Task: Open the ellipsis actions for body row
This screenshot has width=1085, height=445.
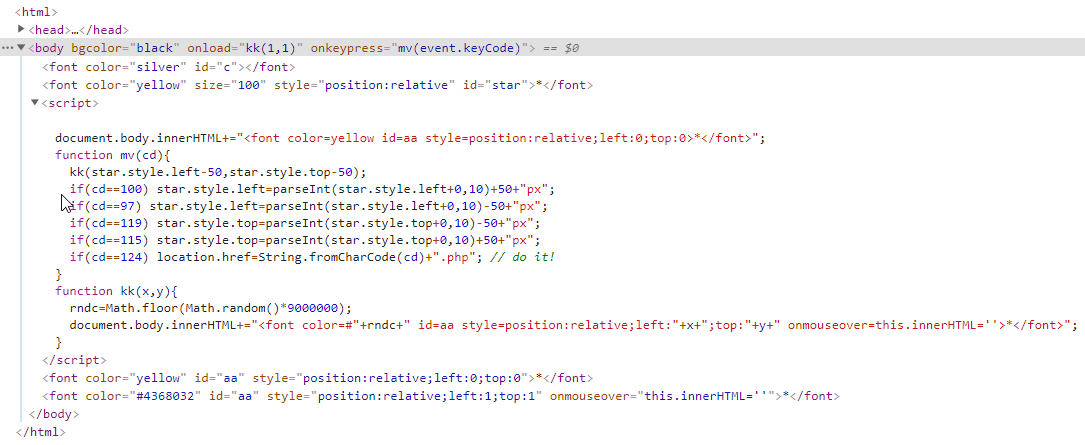Action: pyautogui.click(x=7, y=48)
